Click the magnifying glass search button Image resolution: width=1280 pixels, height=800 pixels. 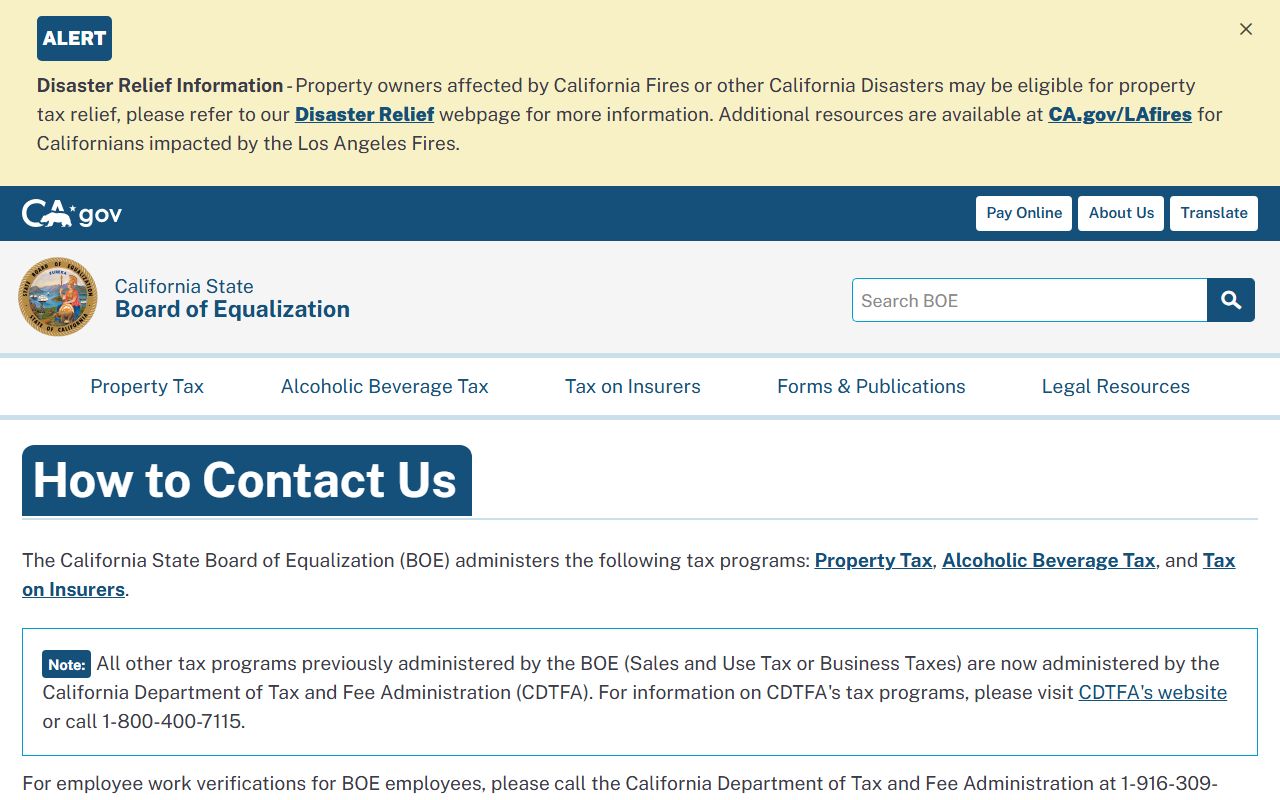[x=1231, y=300]
